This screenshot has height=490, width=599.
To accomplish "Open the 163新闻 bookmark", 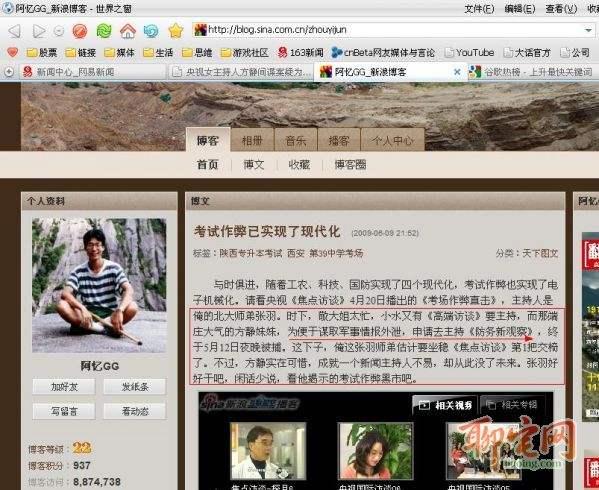I will point(301,52).
